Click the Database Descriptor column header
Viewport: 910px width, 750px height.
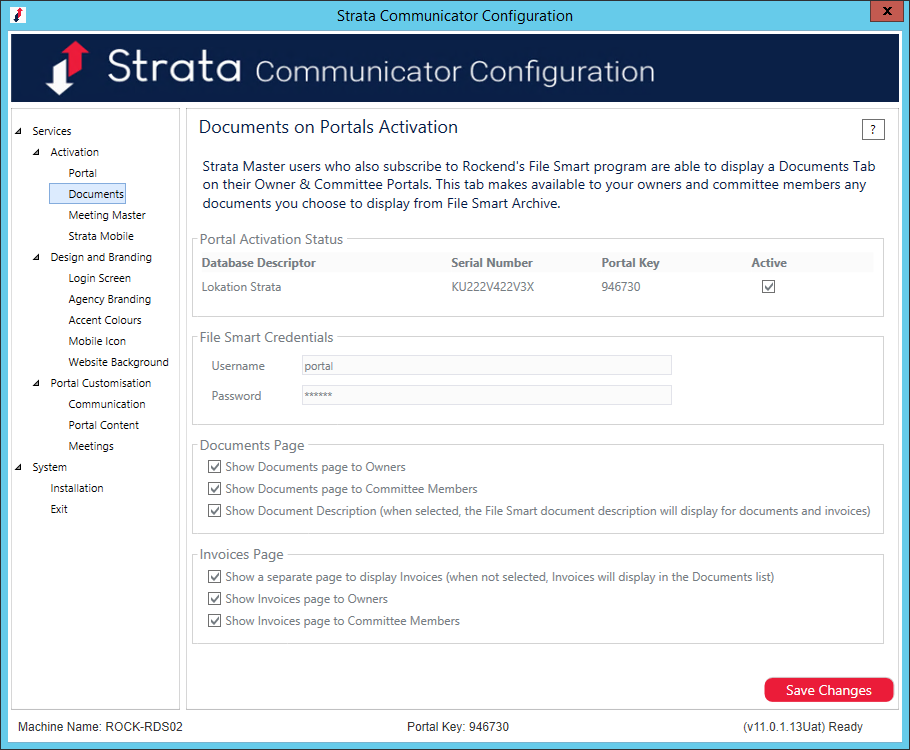(258, 263)
